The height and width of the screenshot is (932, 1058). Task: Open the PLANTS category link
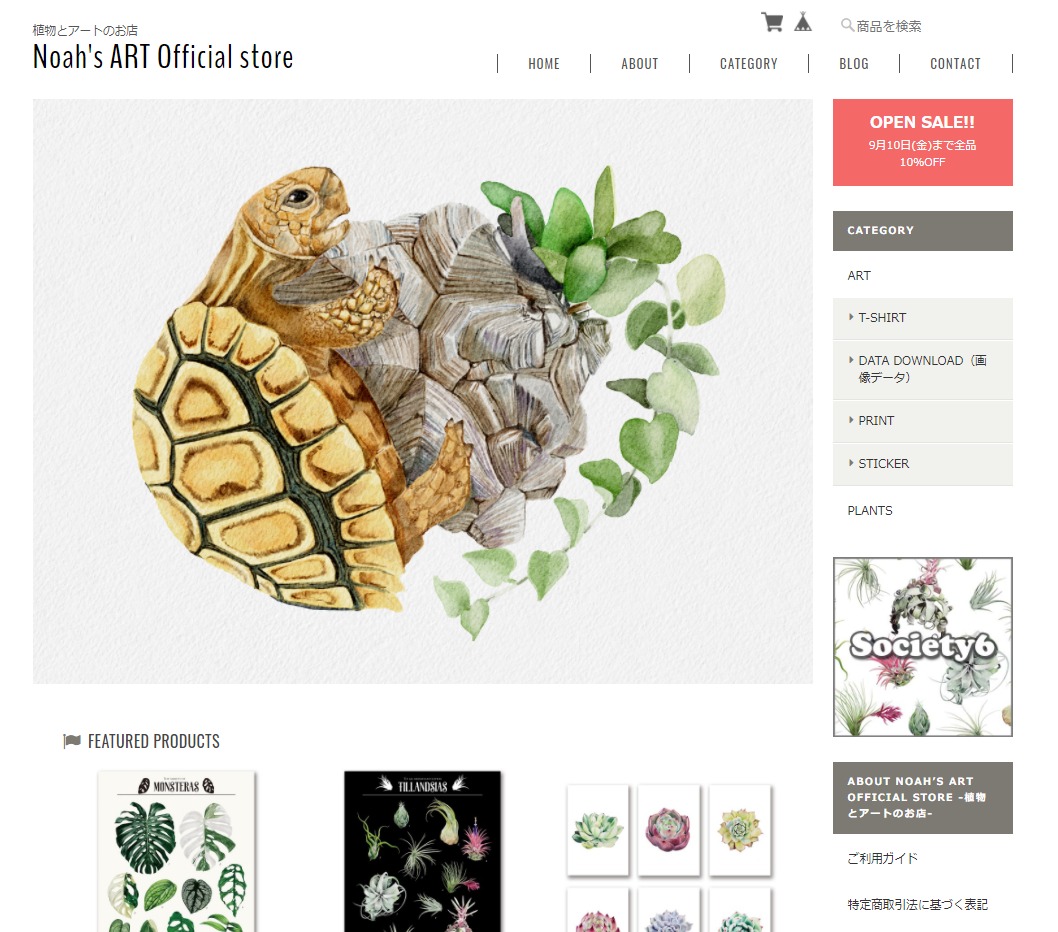pos(870,511)
